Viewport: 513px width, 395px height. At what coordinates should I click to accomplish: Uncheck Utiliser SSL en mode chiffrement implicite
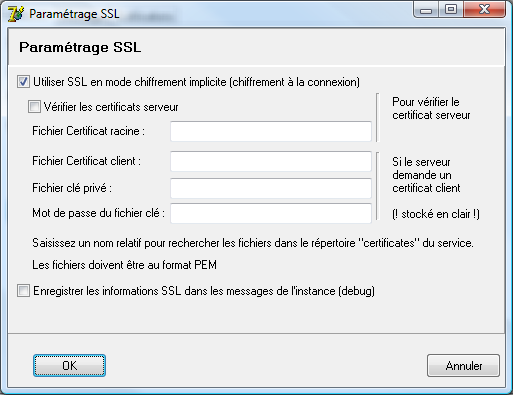tap(23, 82)
